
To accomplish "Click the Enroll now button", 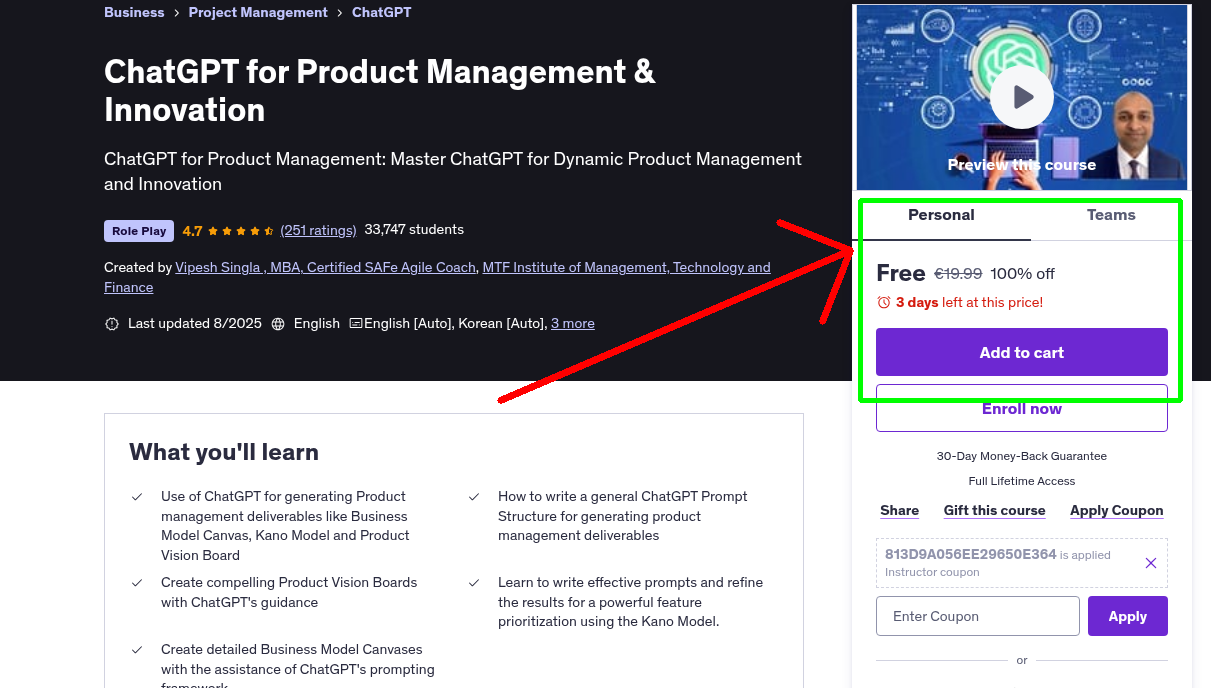I will pos(1022,408).
